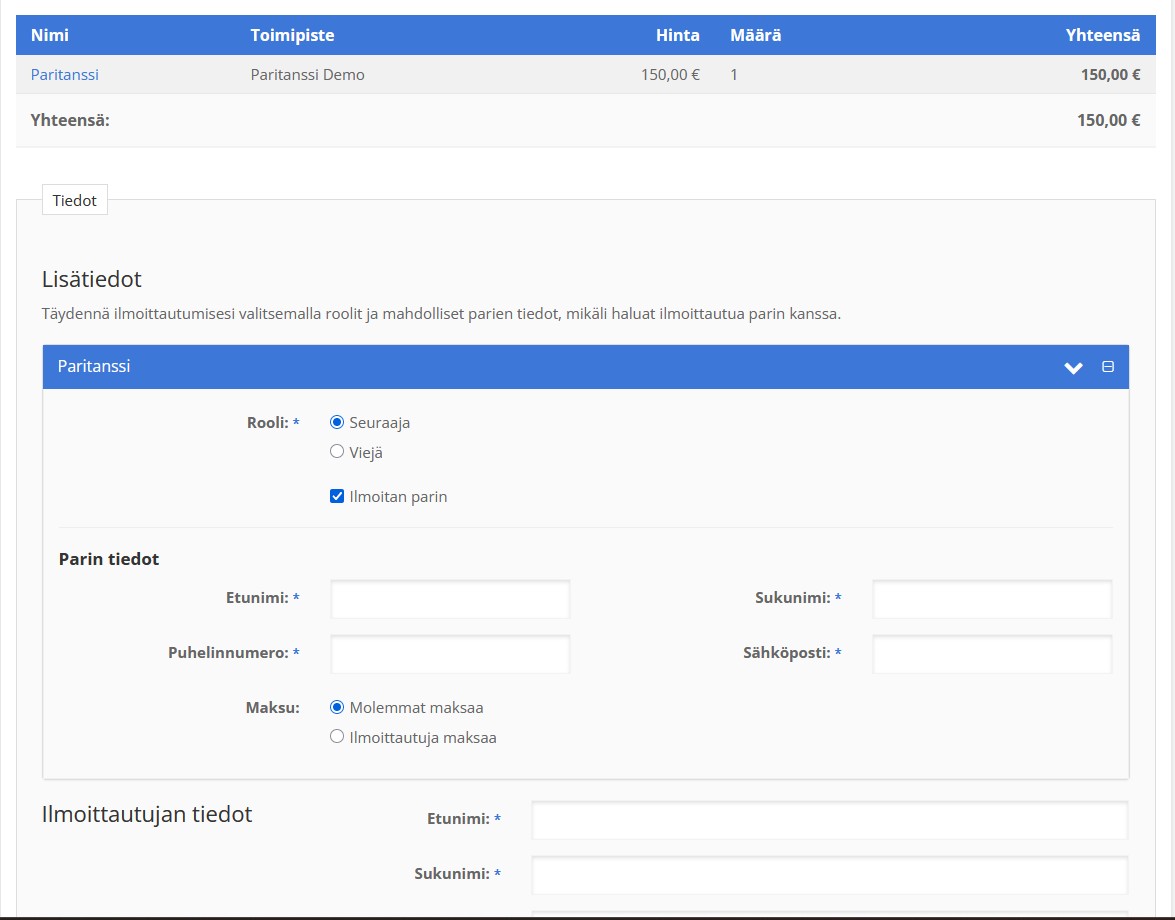This screenshot has height=920, width=1175.
Task: Focus the partner's Etunimi field
Action: 450,599
